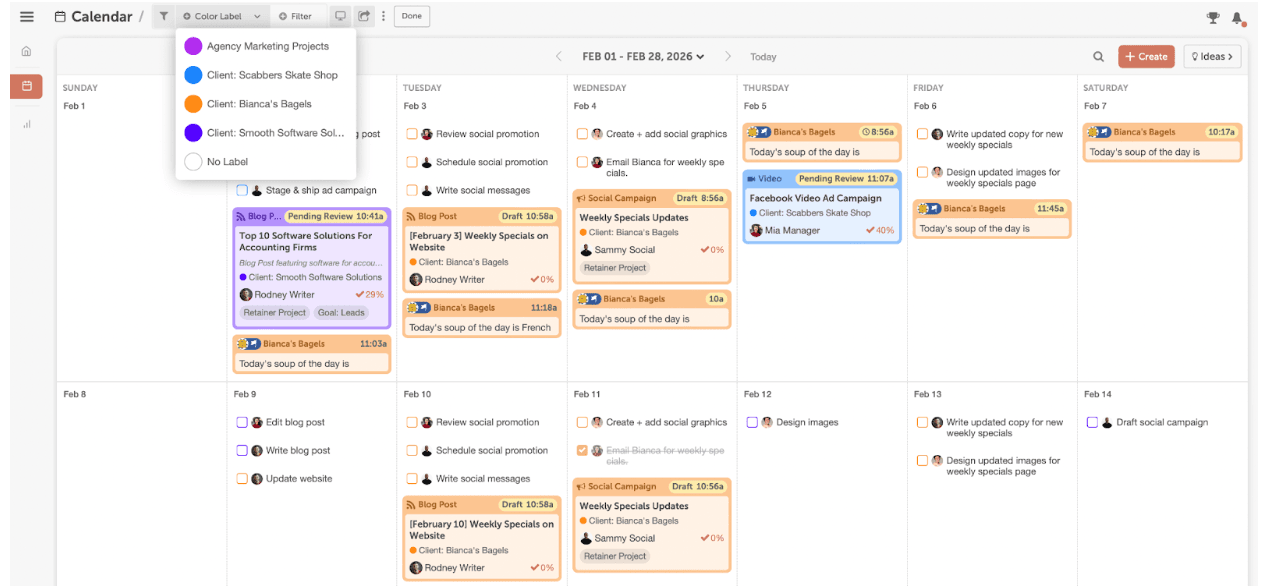This screenshot has width=1268, height=588.
Task: Uncheck completed 'Email Bianca' task on Feb 11
Action: coord(582,451)
